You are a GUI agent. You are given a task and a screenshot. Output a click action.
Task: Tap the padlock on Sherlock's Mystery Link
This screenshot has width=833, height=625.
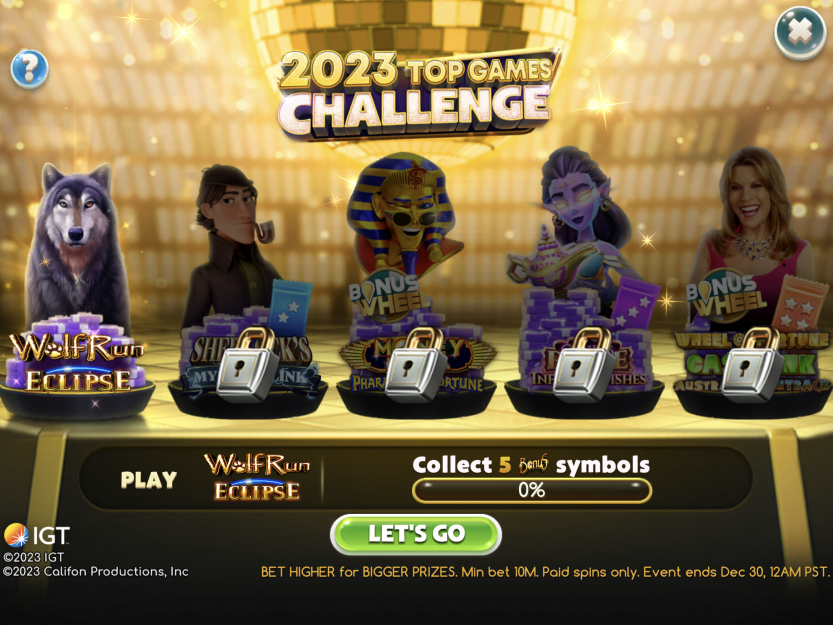coord(248,364)
